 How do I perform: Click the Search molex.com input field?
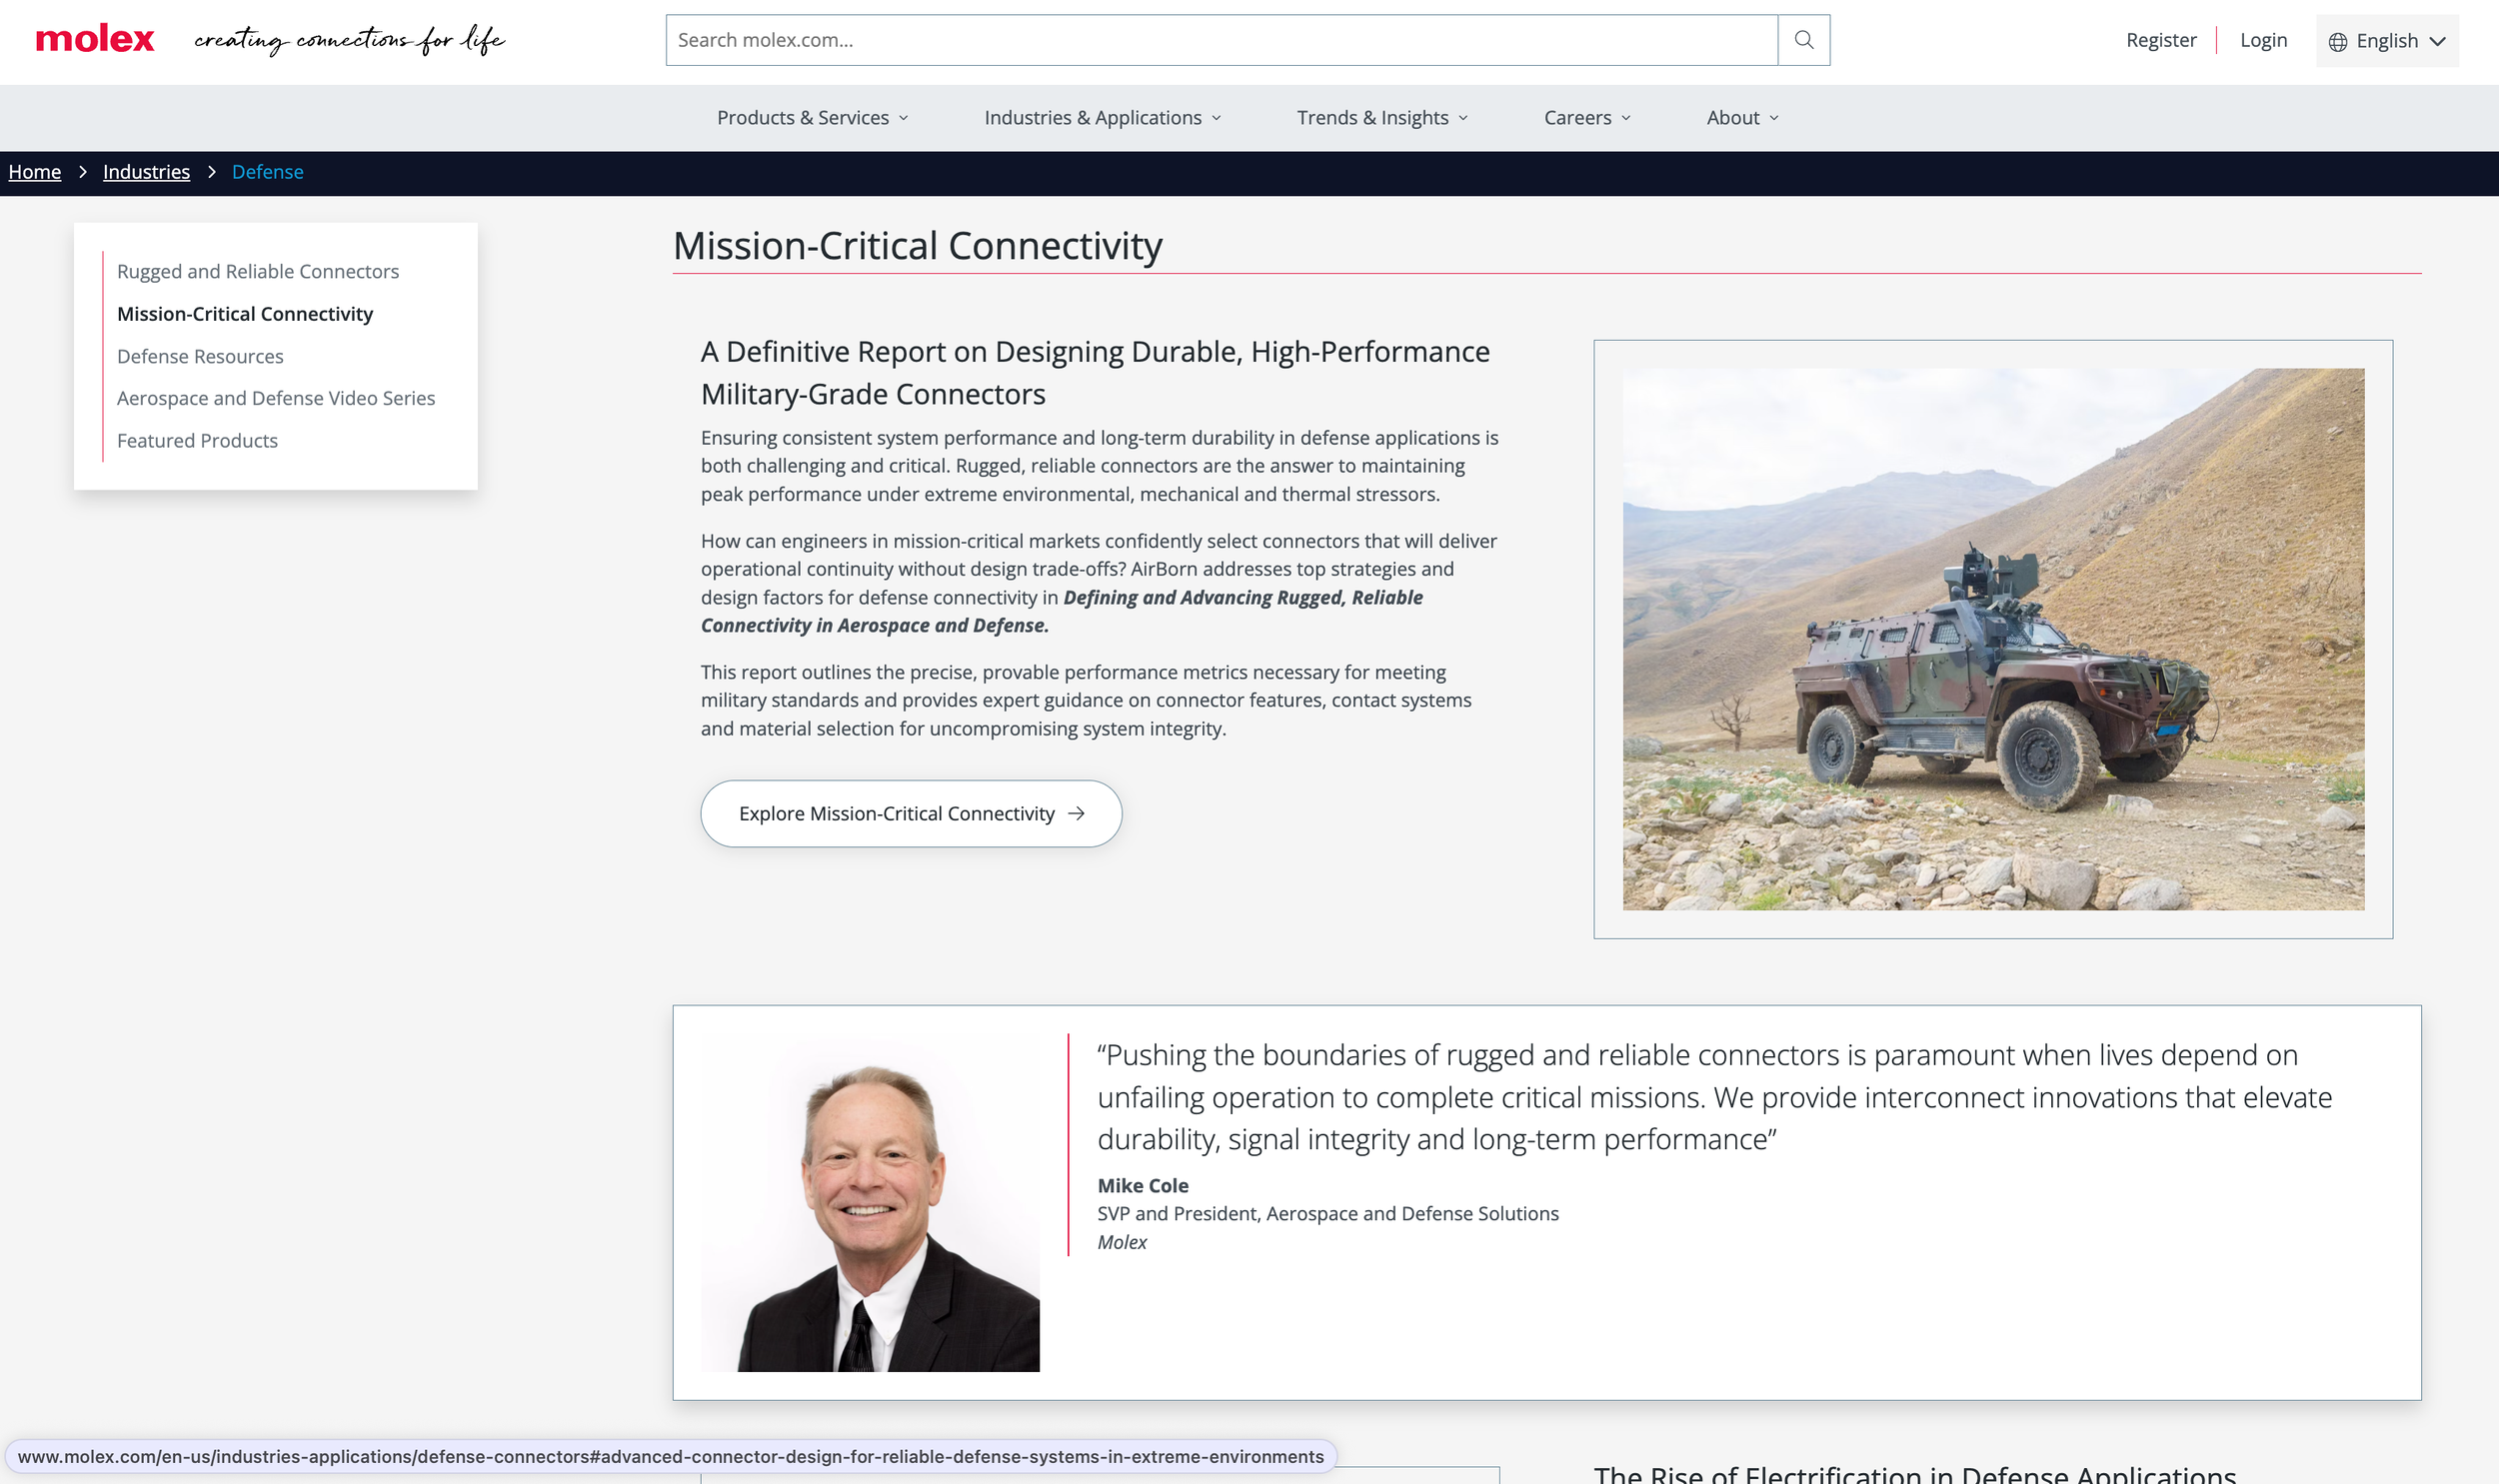[x=1220, y=40]
